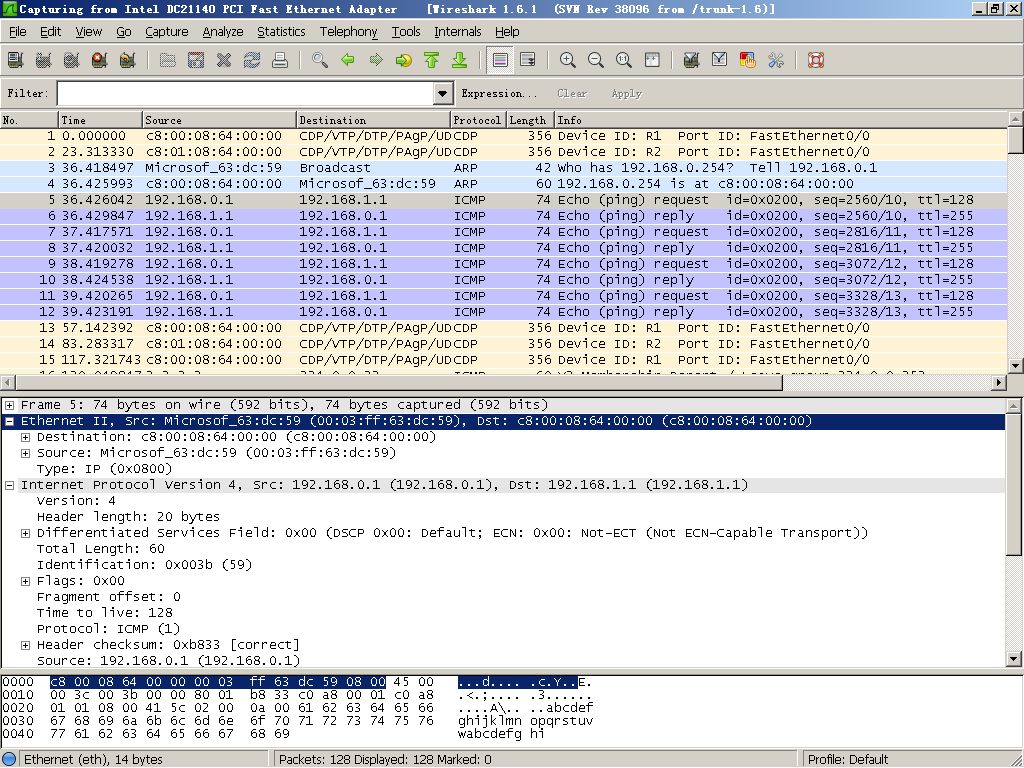Open the Statistics menu
Viewport: 1024px width, 768px height.
coord(281,31)
